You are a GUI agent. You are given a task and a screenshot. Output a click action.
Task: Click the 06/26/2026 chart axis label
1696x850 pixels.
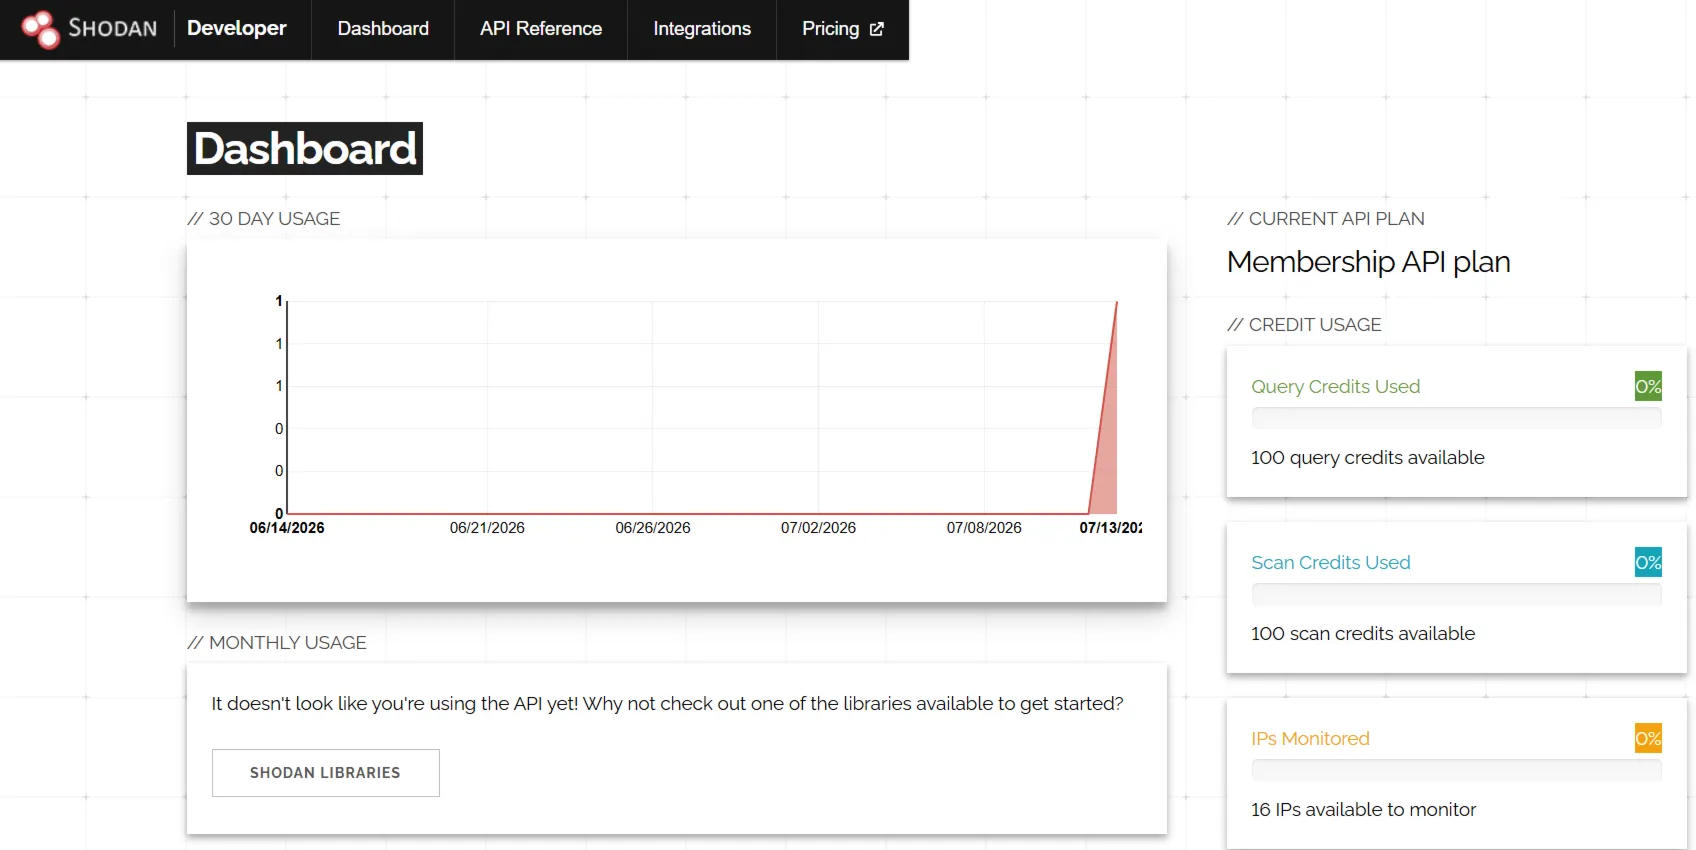tap(653, 528)
